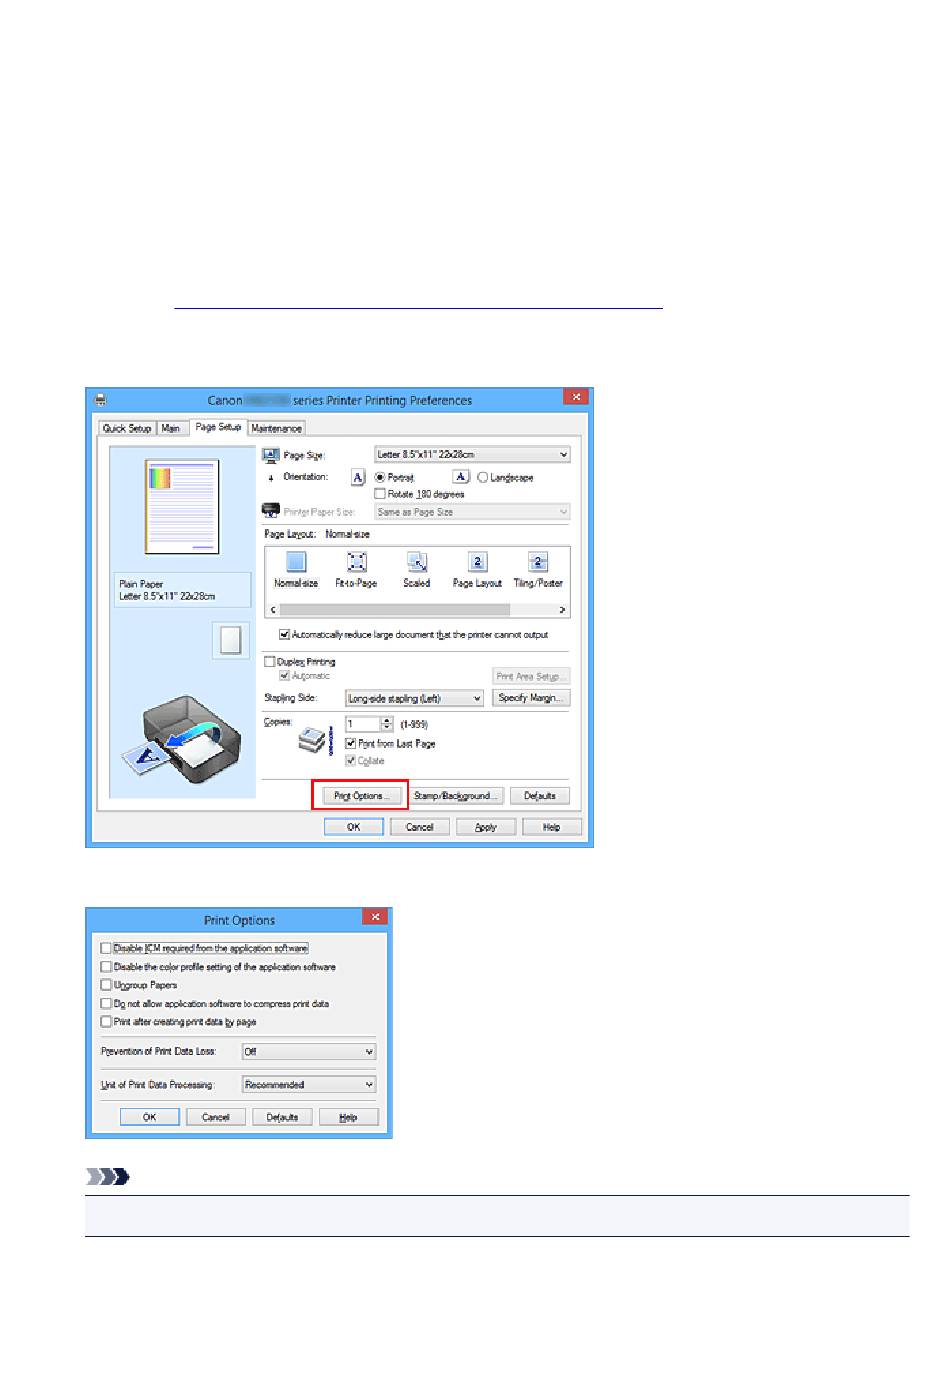The width and height of the screenshot is (950, 1397).
Task: Click the Page Size monitor icon
Action: [270, 455]
